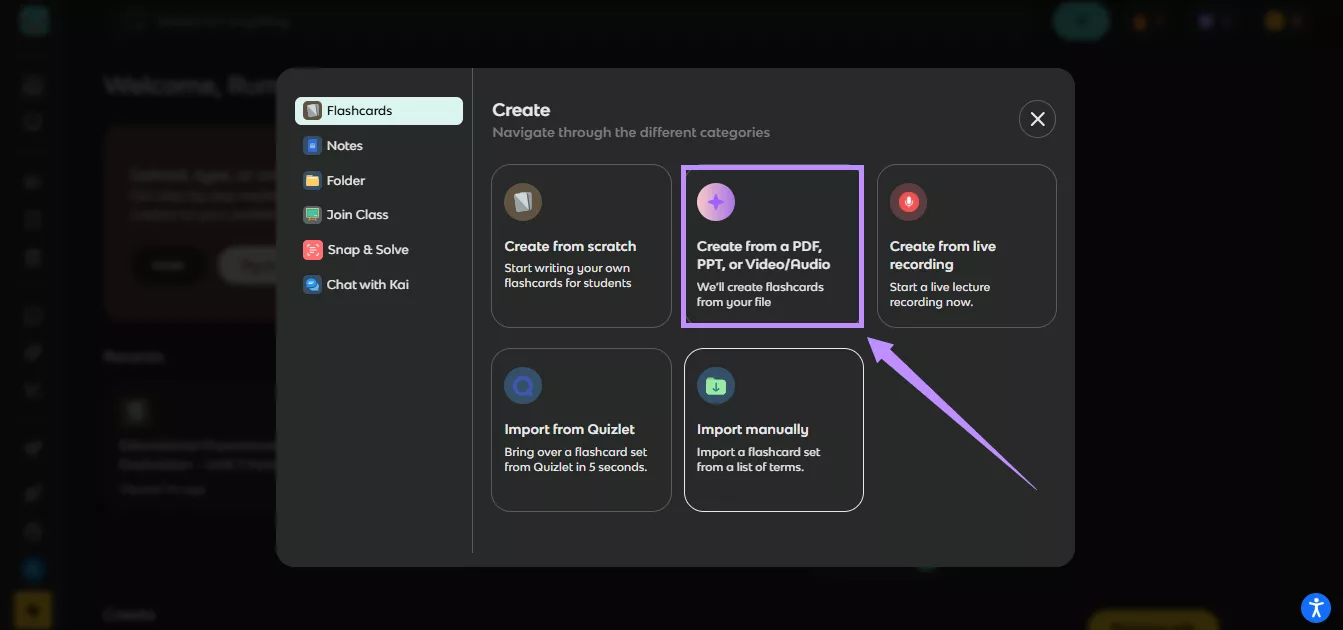Switch to the Folder category
1343x630 pixels.
pyautogui.click(x=344, y=180)
